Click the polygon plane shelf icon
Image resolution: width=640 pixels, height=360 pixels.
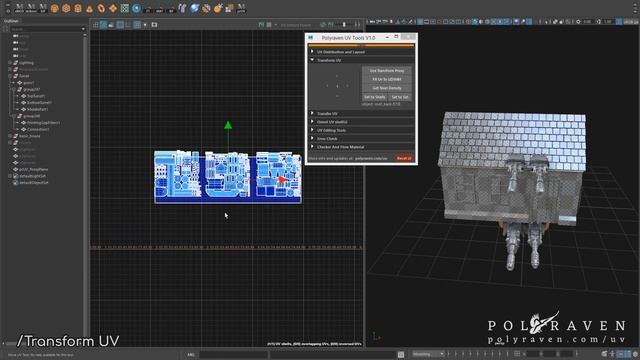point(113,8)
